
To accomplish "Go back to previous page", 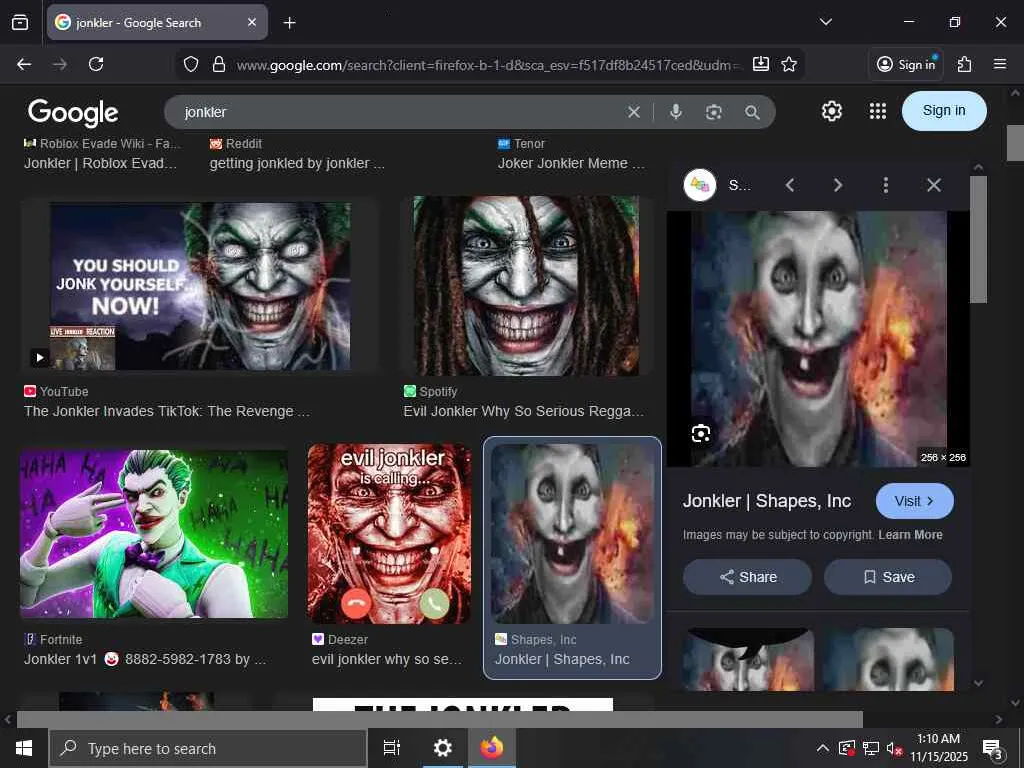I will point(24,64).
